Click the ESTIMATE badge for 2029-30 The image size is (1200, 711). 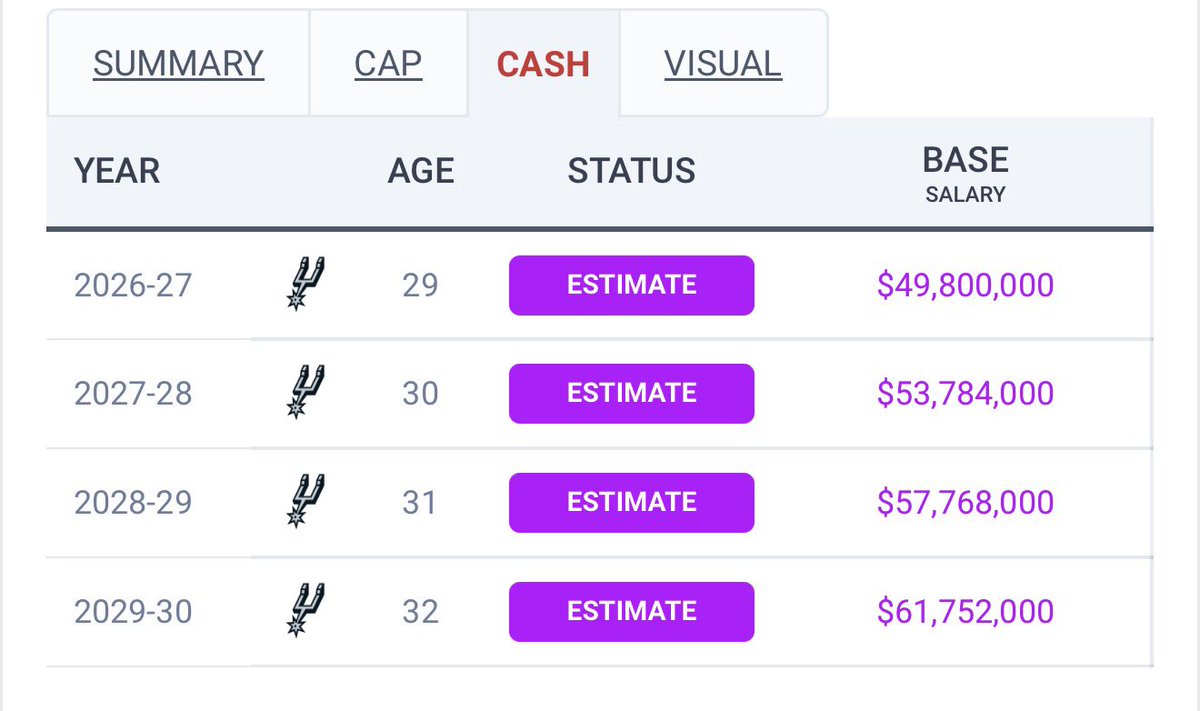point(631,611)
